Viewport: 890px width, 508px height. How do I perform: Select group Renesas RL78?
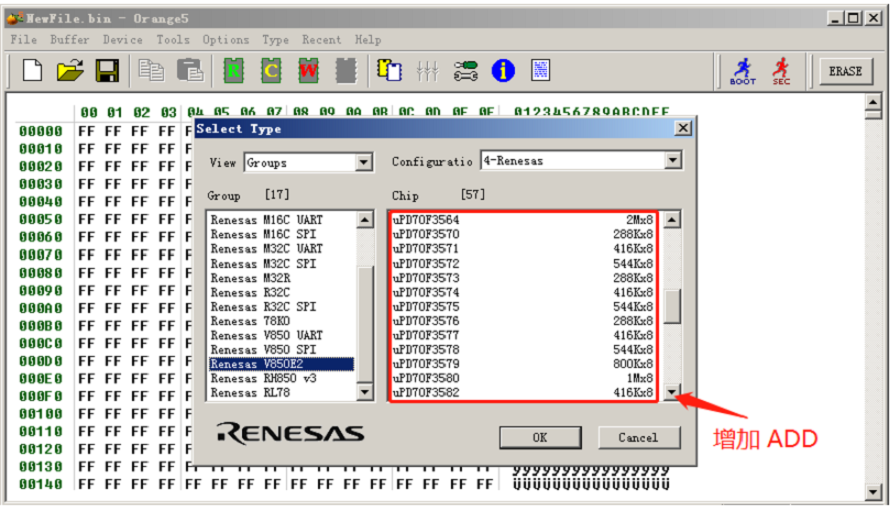click(281, 392)
